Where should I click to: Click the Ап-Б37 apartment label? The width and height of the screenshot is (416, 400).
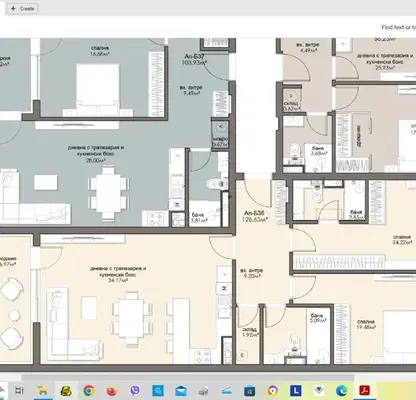(194, 56)
